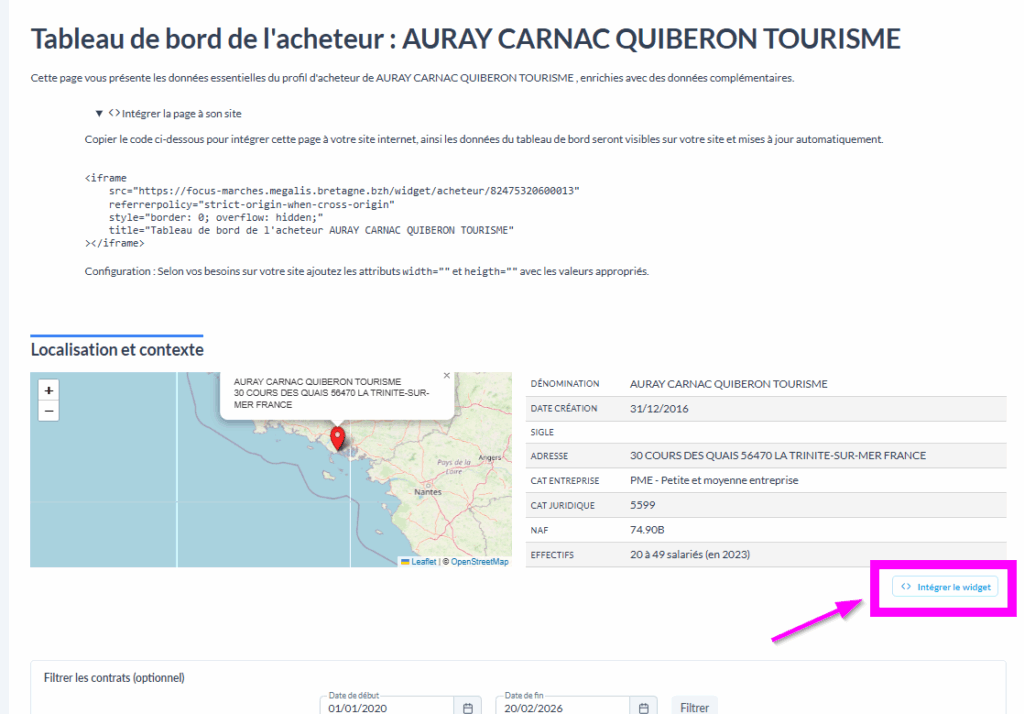The image size is (1024, 714).
Task: Zoom out on the map
Action: [x=49, y=411]
